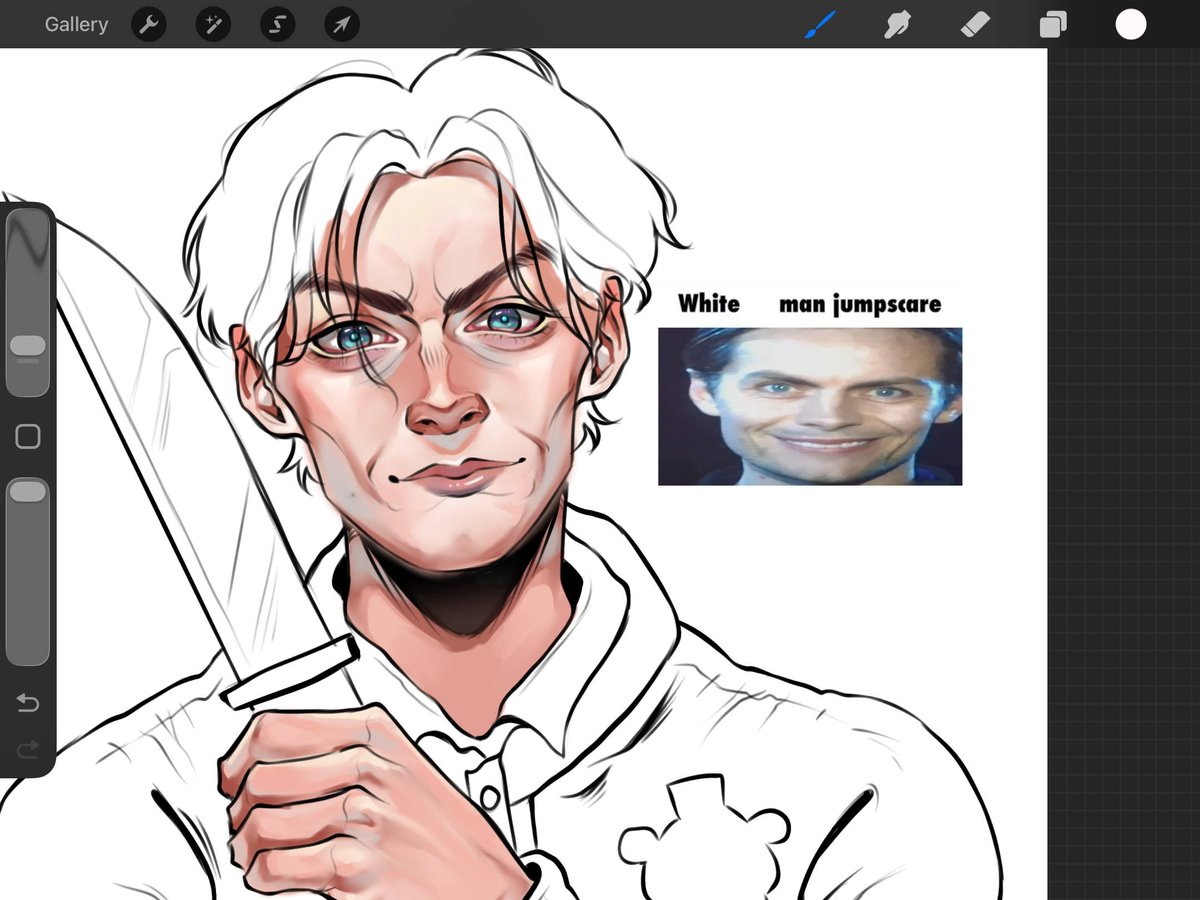Viewport: 1200px width, 900px height.
Task: Redo the last undone stroke
Action: (x=28, y=748)
